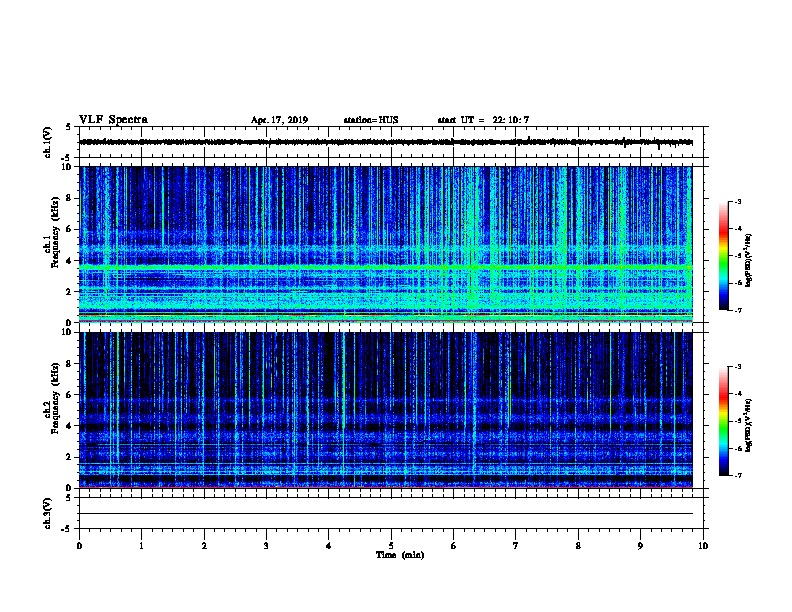Image resolution: width=792 pixels, height=612 pixels.
Task: Click the time axis tick label "1"
Action: pos(141,546)
